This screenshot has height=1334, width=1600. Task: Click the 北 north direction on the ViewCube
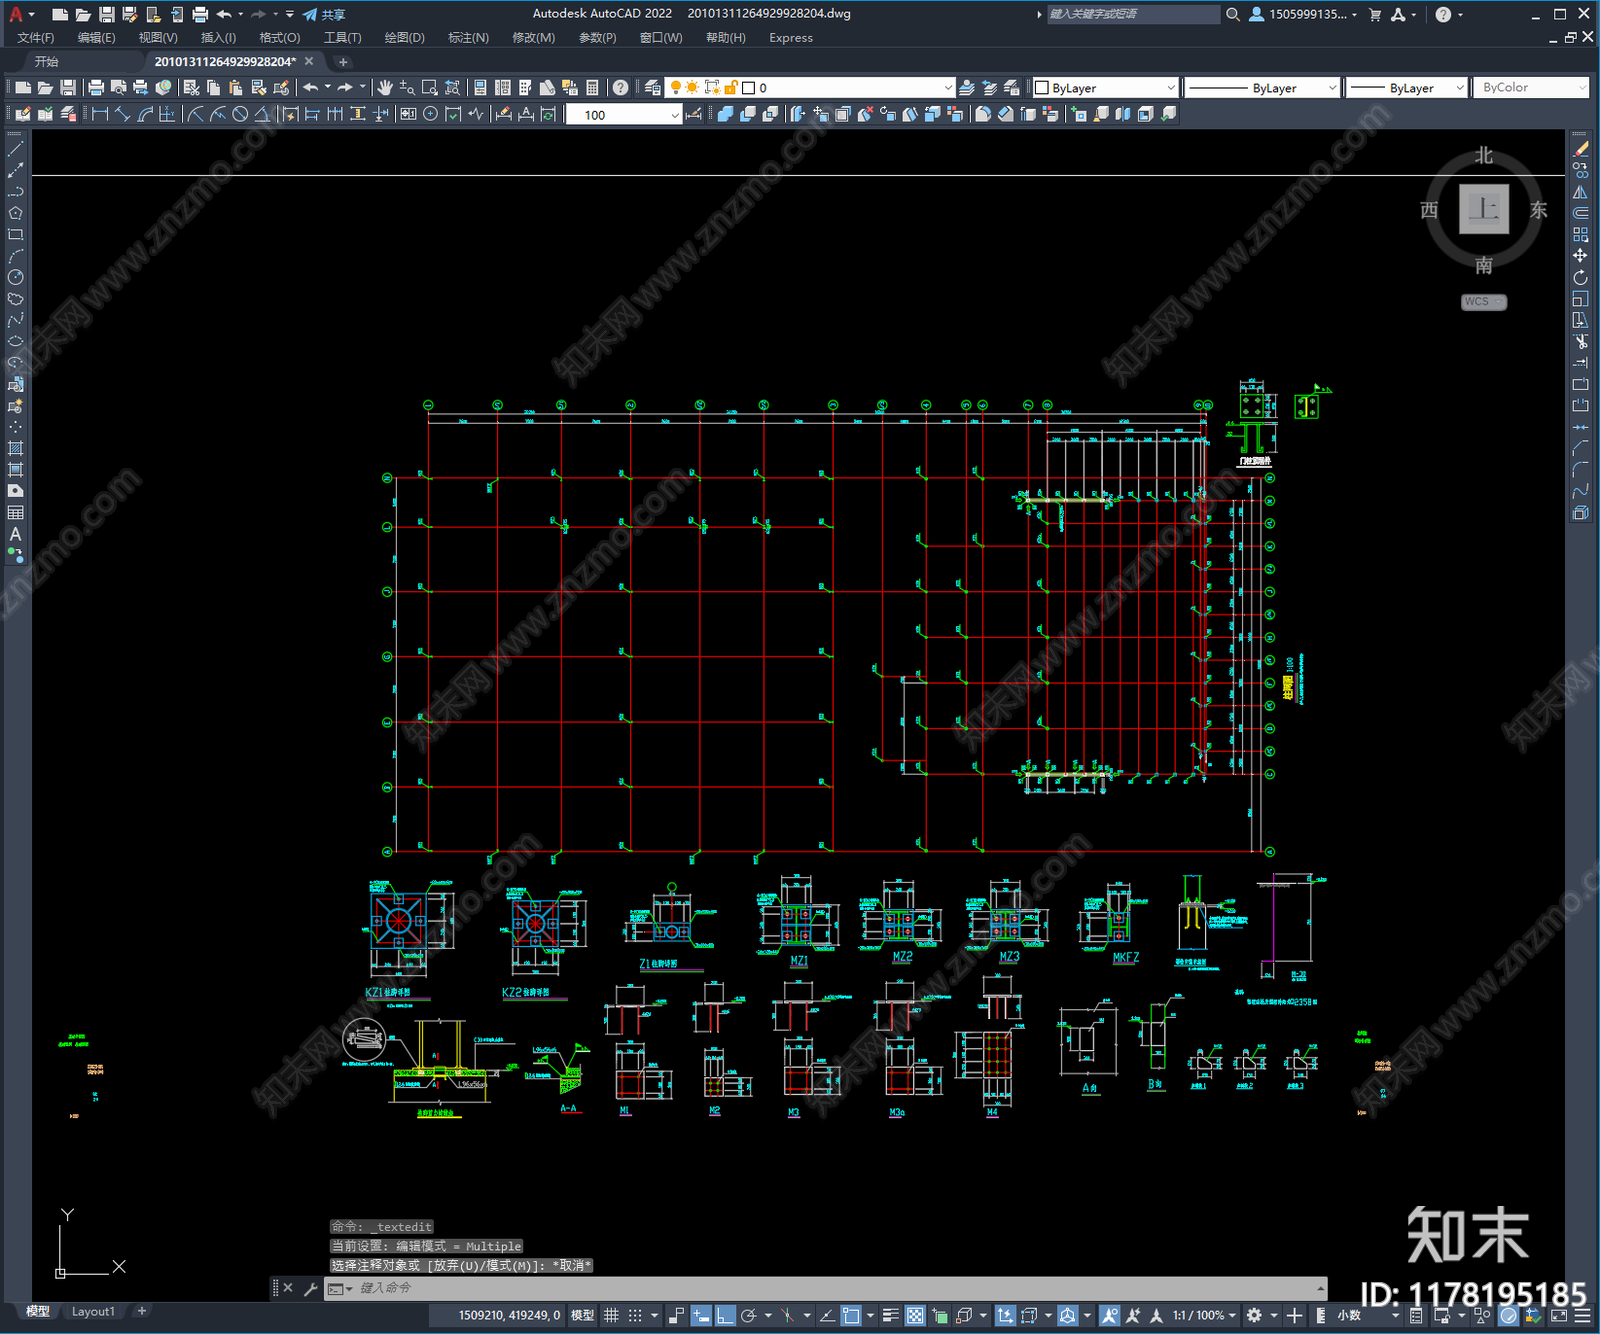pos(1484,156)
